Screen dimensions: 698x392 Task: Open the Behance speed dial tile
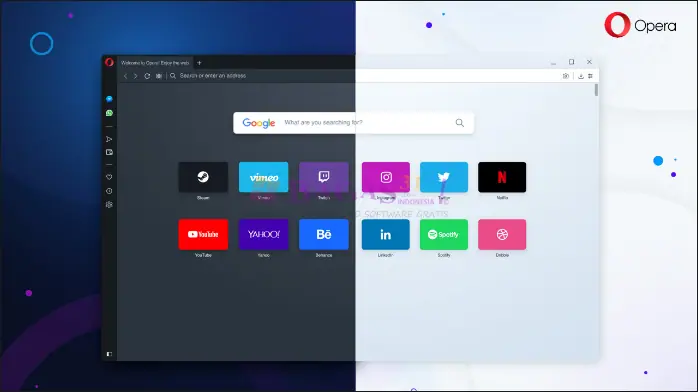click(x=324, y=234)
